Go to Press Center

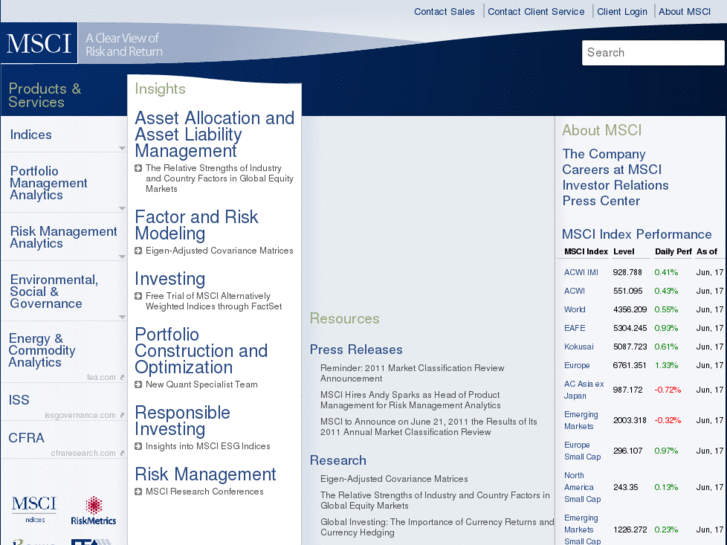(601, 201)
